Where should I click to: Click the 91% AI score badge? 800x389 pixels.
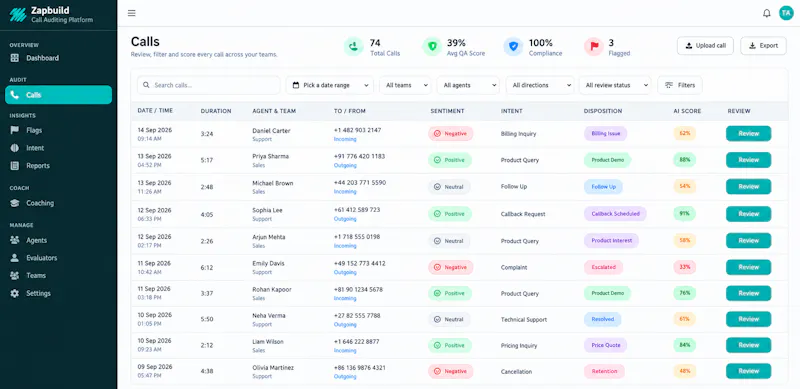[685, 214]
